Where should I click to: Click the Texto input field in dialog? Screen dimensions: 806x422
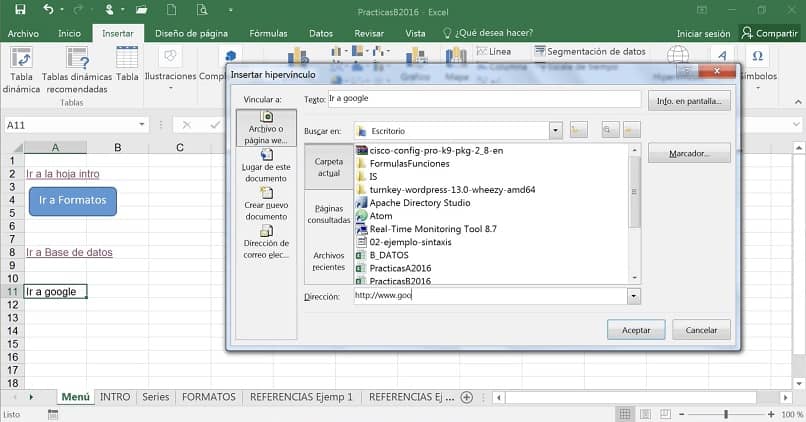tap(484, 99)
